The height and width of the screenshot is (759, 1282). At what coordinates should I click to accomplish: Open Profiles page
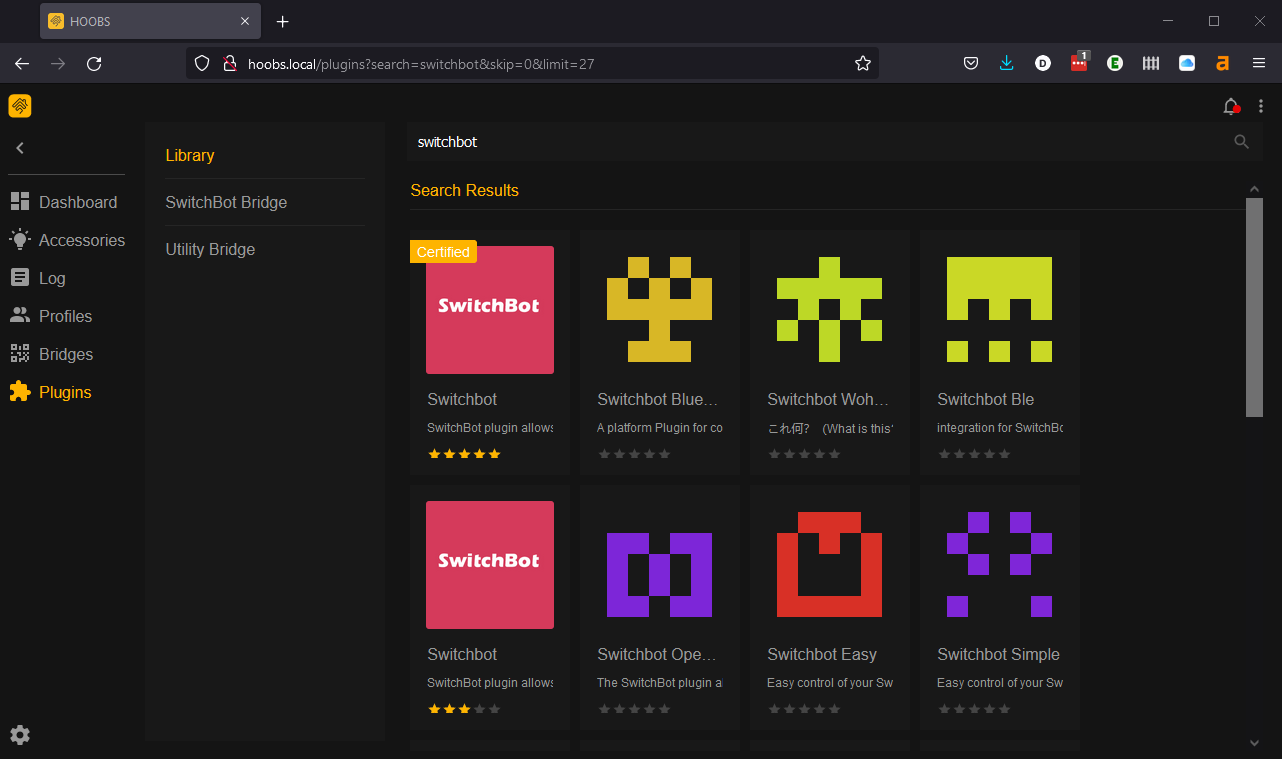(x=65, y=316)
